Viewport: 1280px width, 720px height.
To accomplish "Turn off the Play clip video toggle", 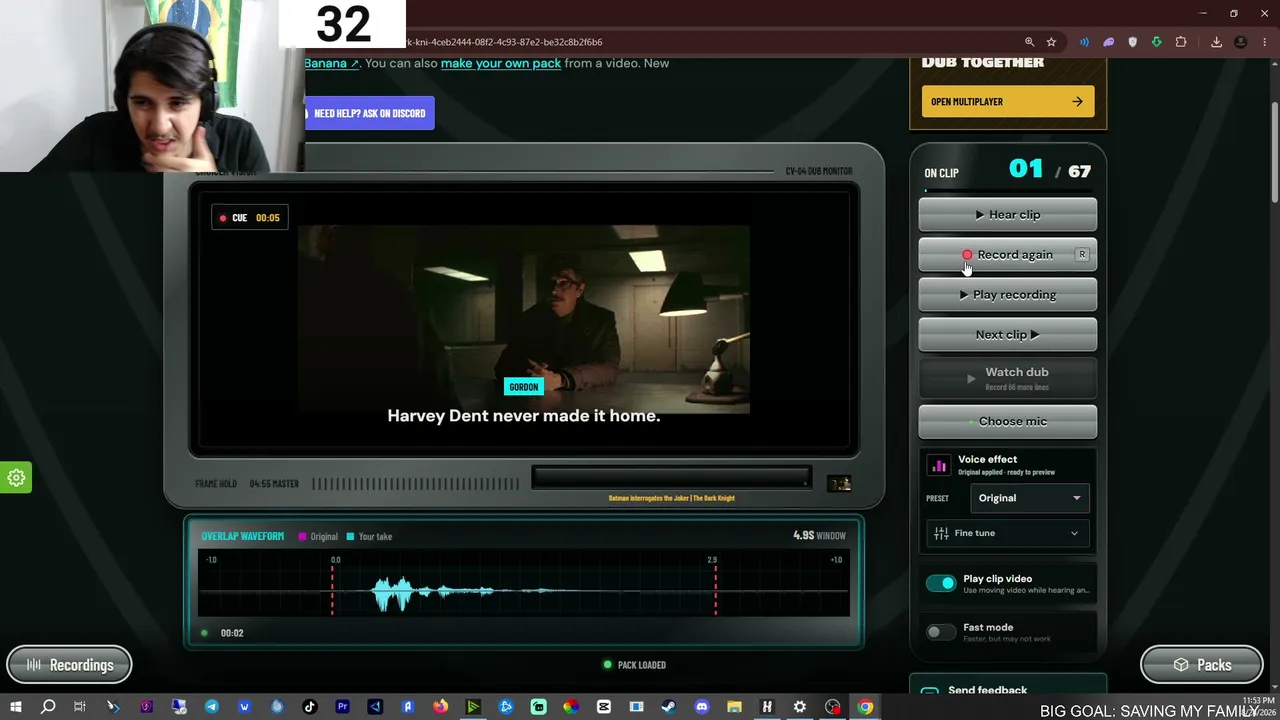I will point(941,584).
